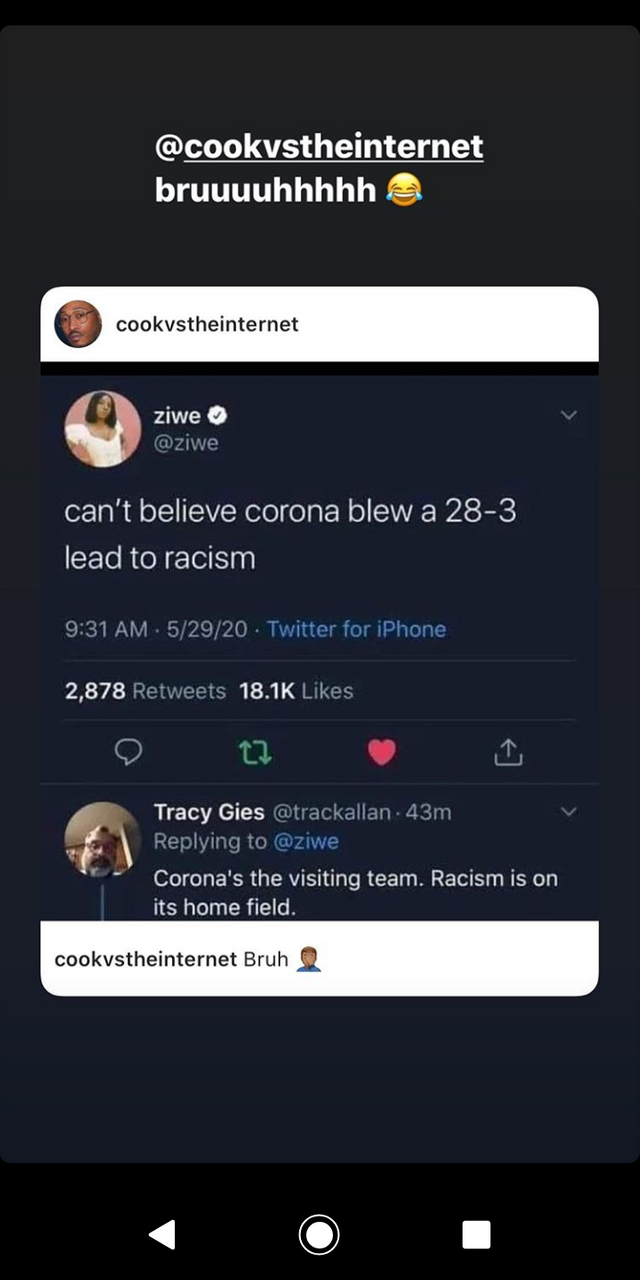The image size is (640, 1280).
Task: Open Android recent apps square button
Action: (476, 1234)
